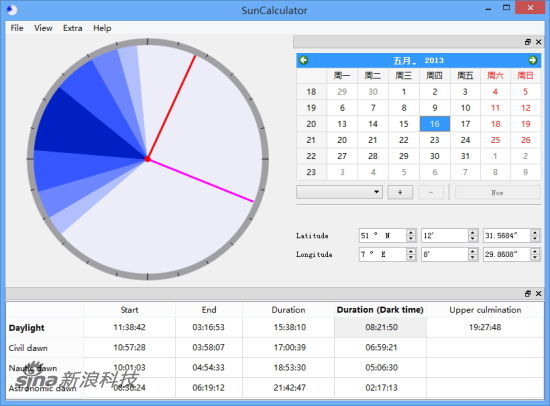550x406 pixels.
Task: Click the 周六 Saturday column header
Action: pos(495,75)
